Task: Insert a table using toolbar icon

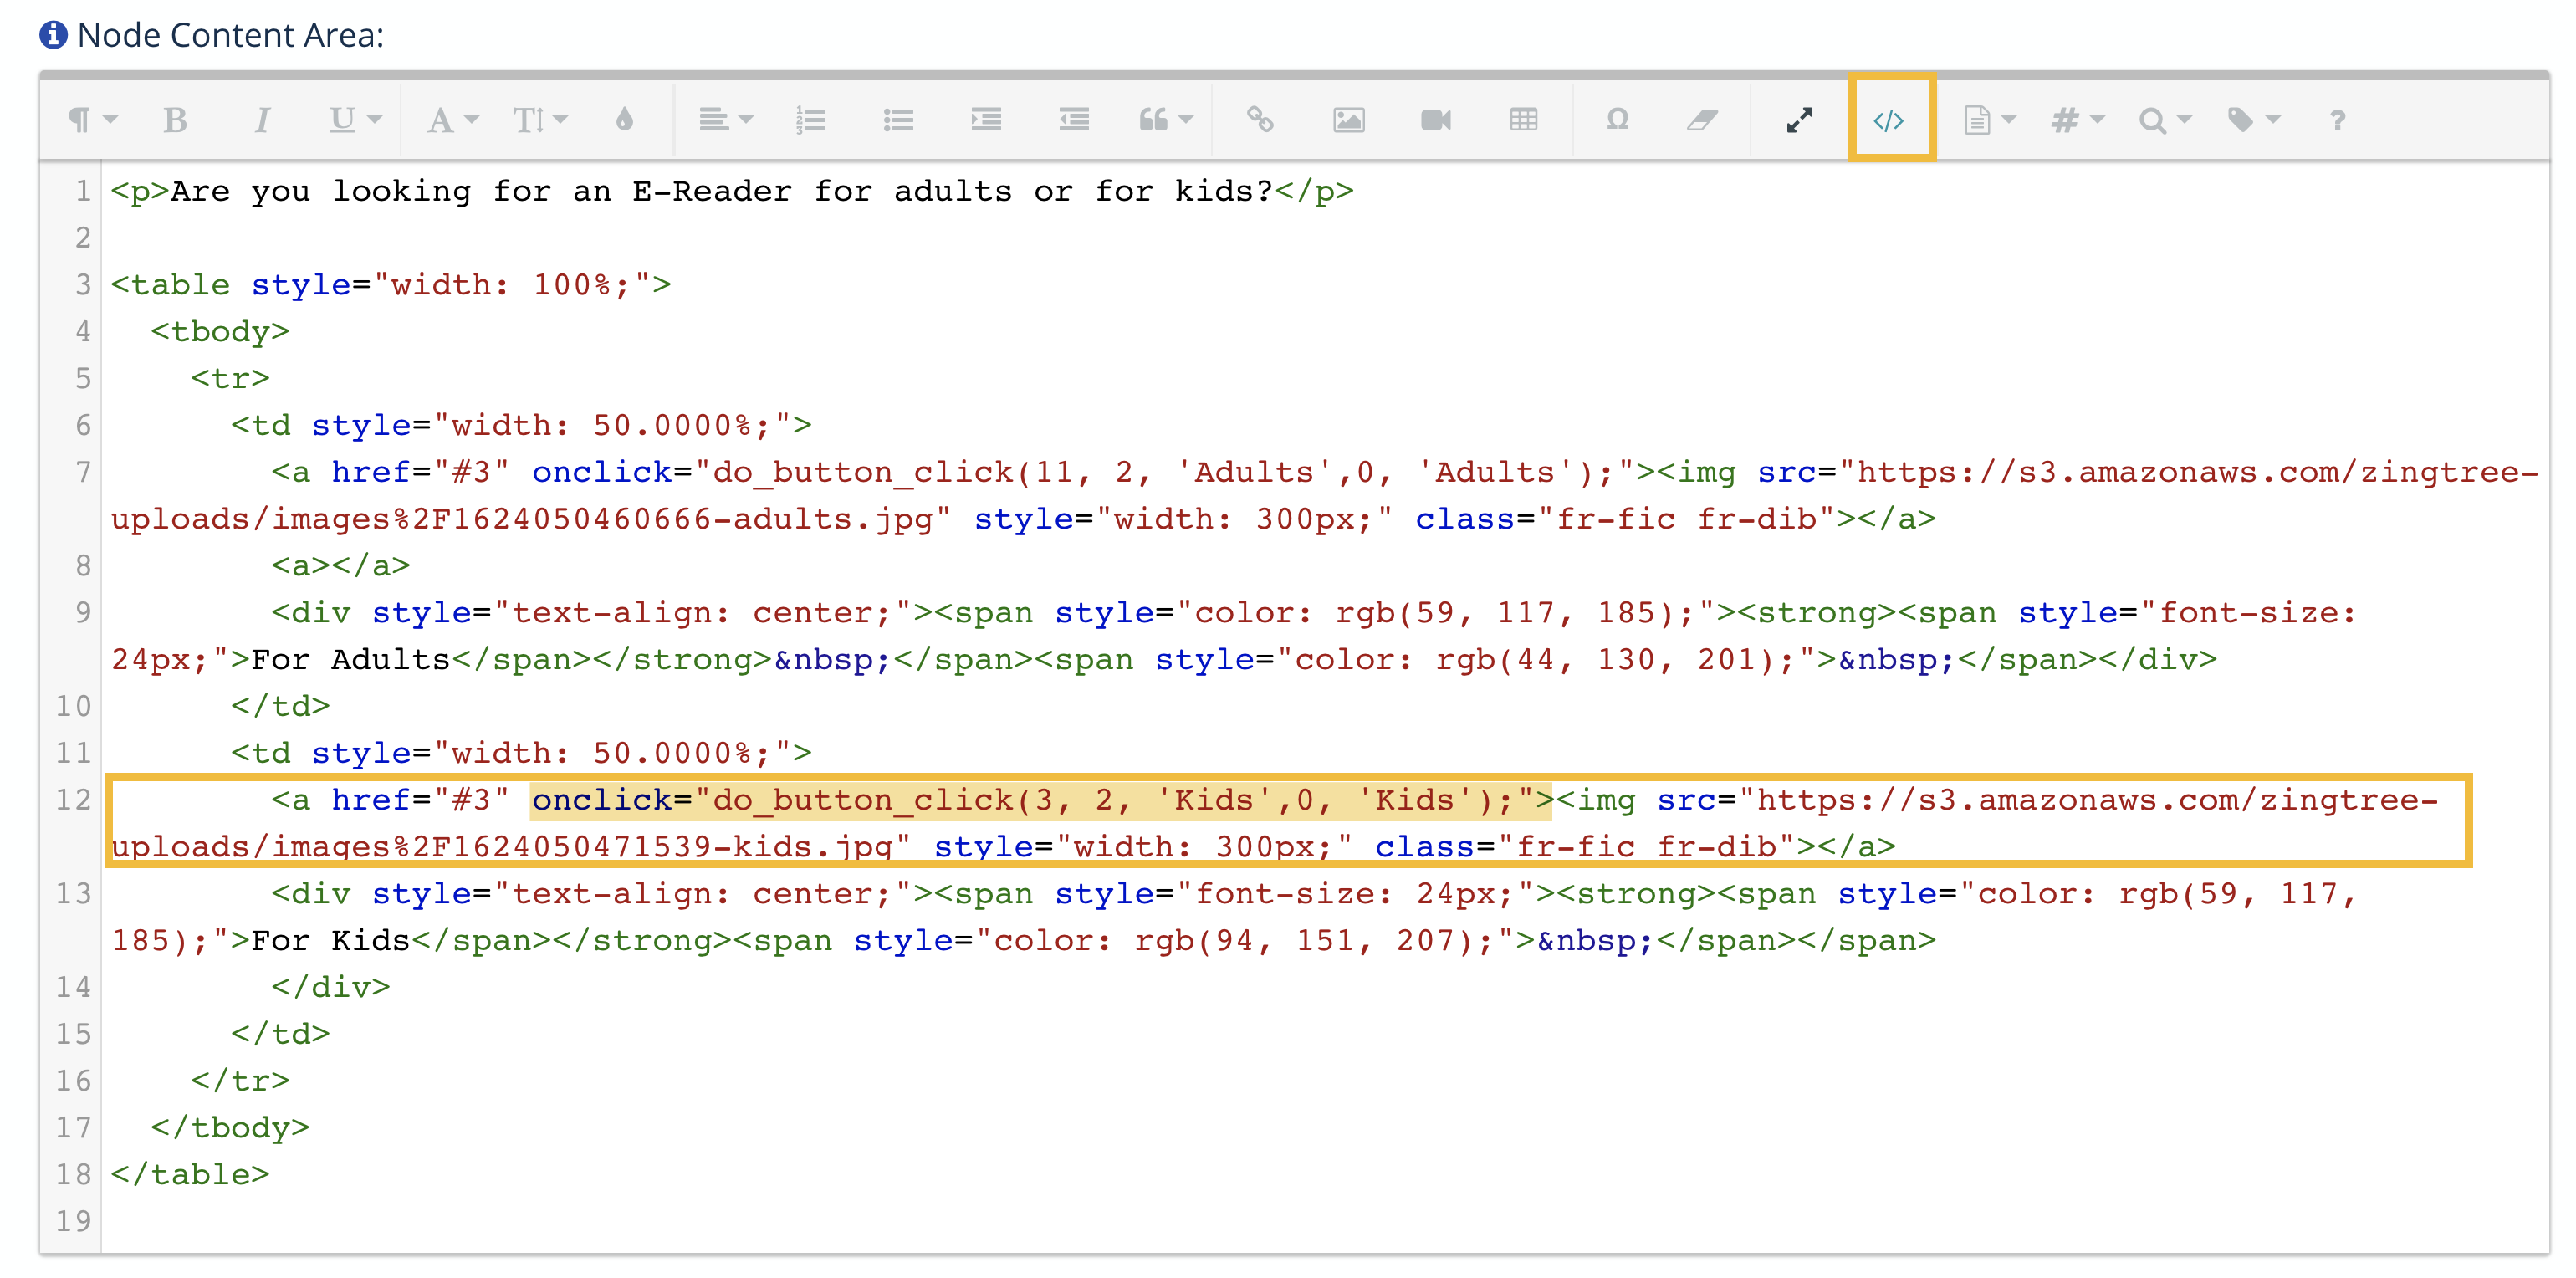Action: 1523,120
